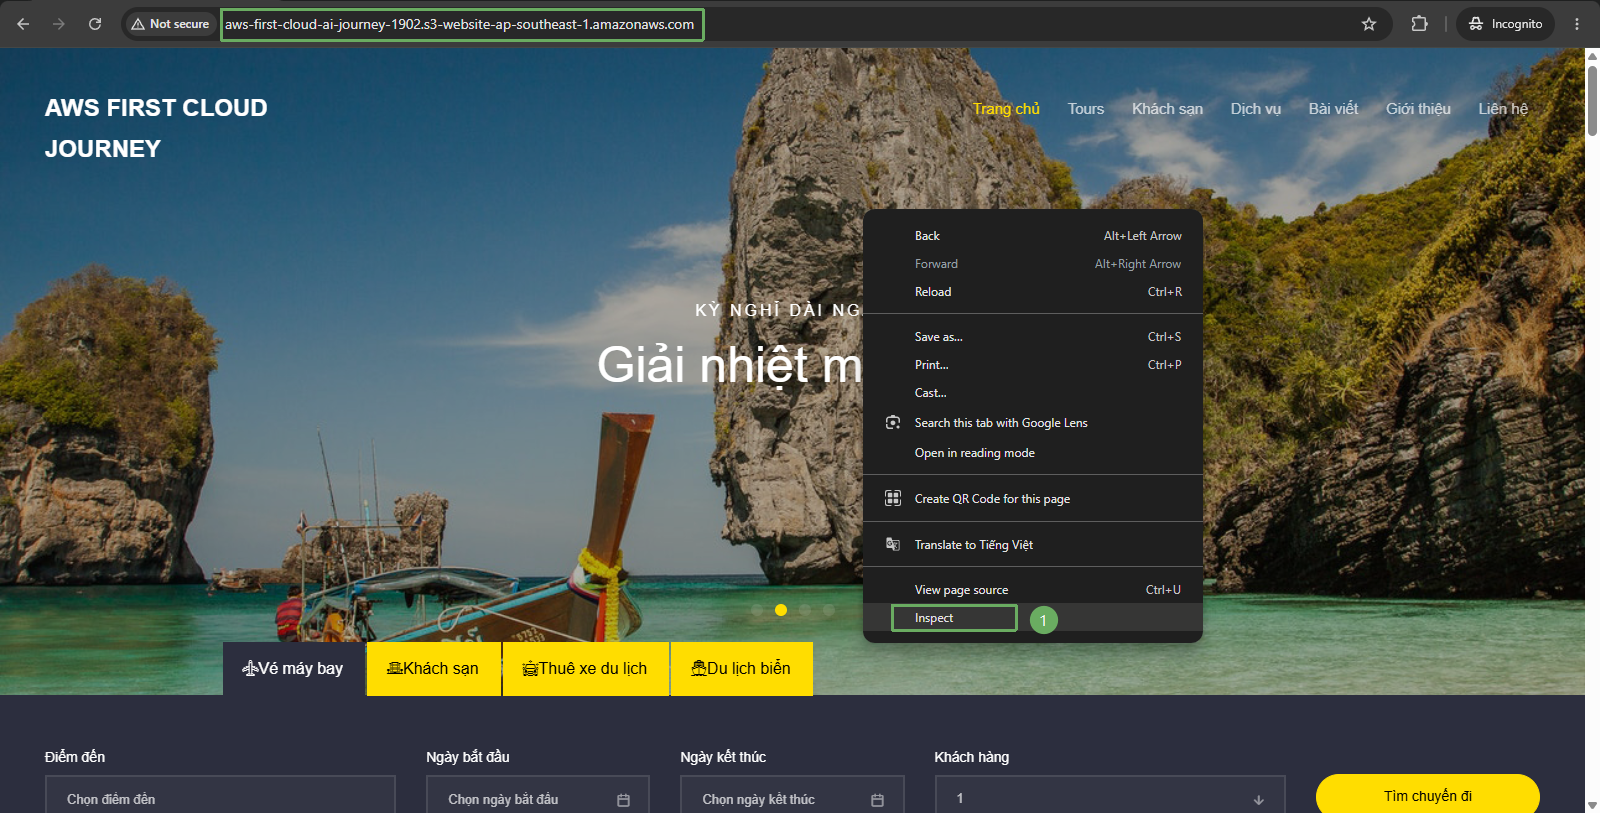Viewport: 1600px width, 813px height.
Task: Open Chrome three-dot menu
Action: (x=1577, y=24)
